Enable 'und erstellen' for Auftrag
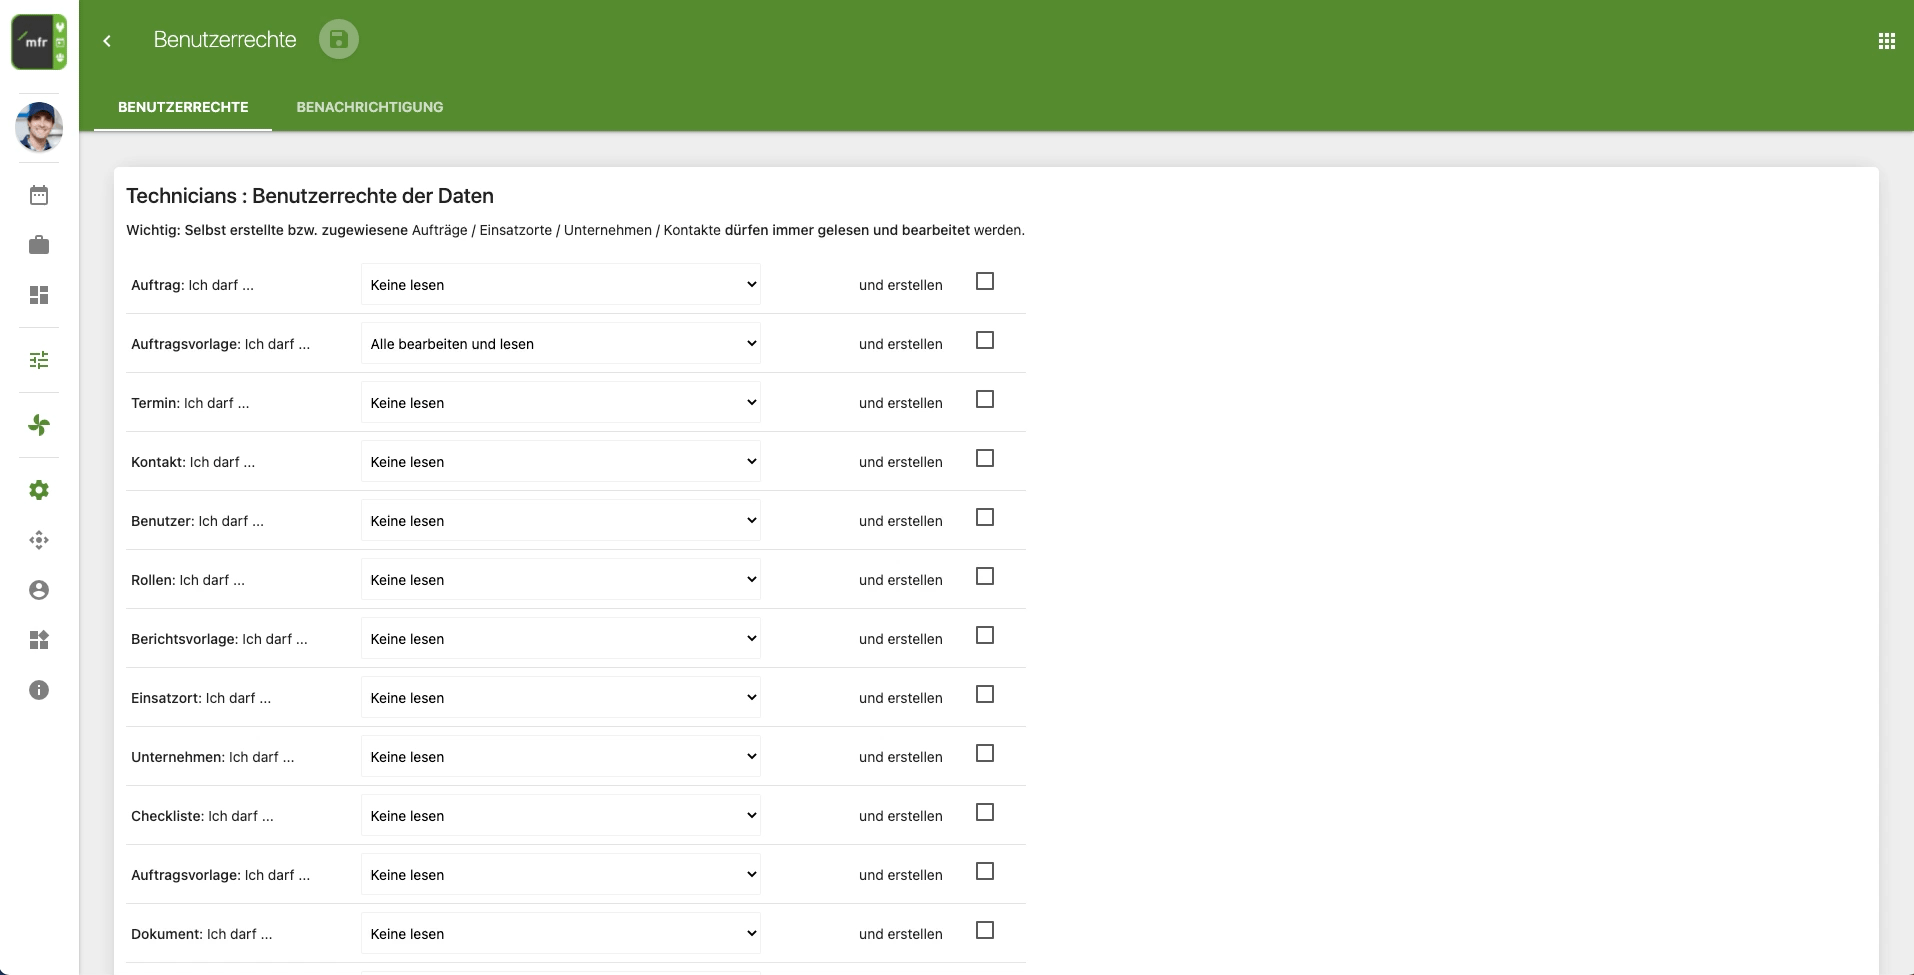The image size is (1914, 975). tap(985, 282)
